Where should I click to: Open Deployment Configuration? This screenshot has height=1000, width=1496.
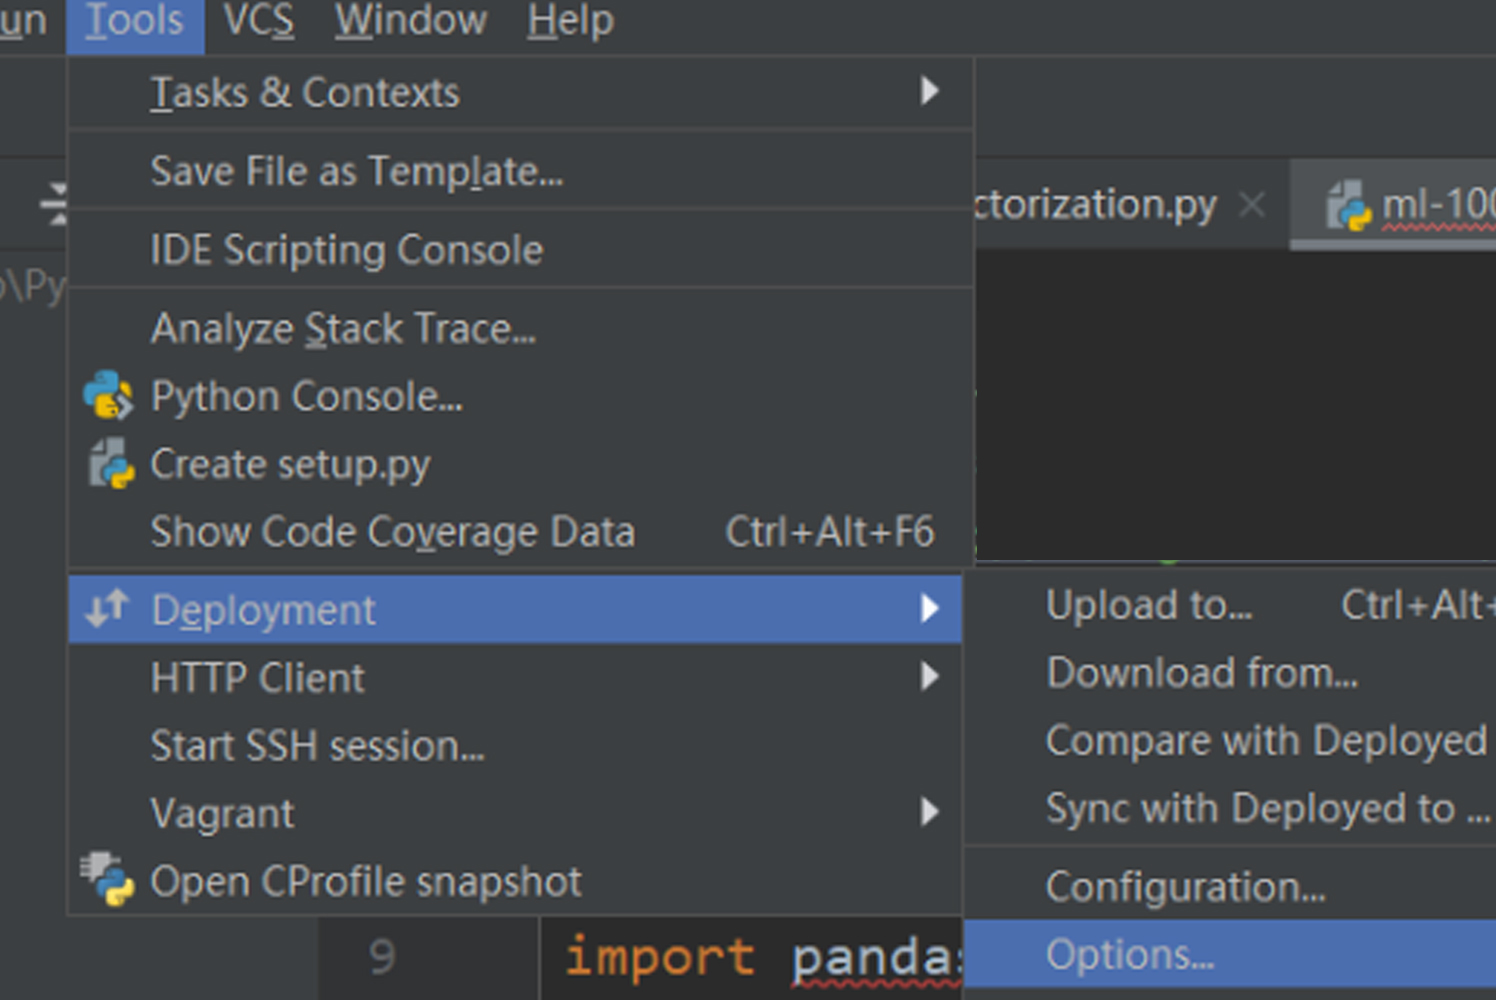coord(1230,886)
